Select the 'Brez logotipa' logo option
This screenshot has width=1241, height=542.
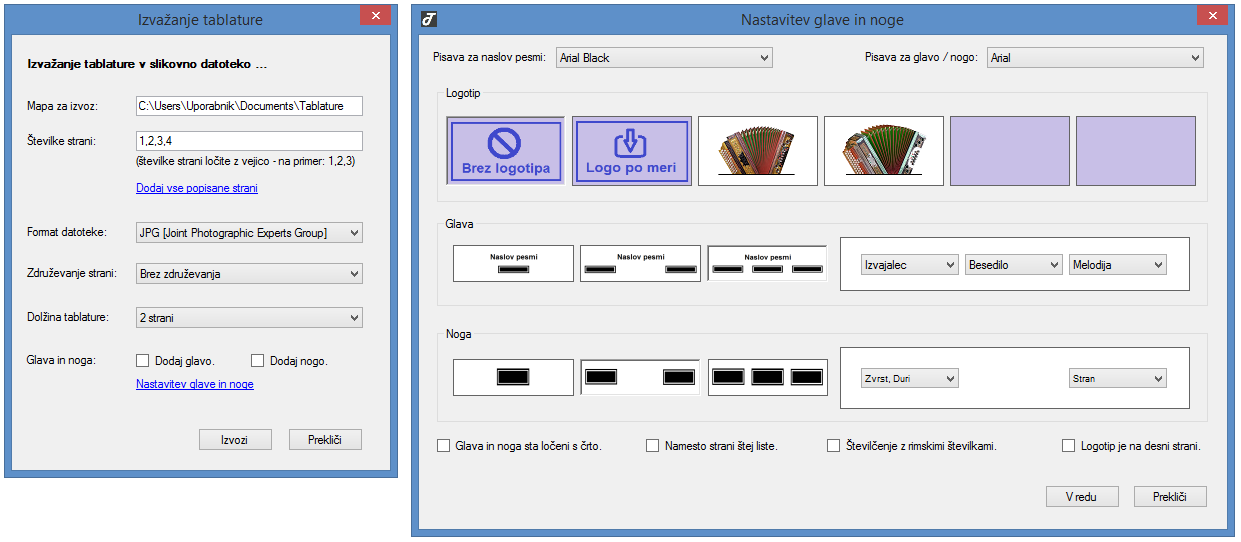click(x=505, y=151)
